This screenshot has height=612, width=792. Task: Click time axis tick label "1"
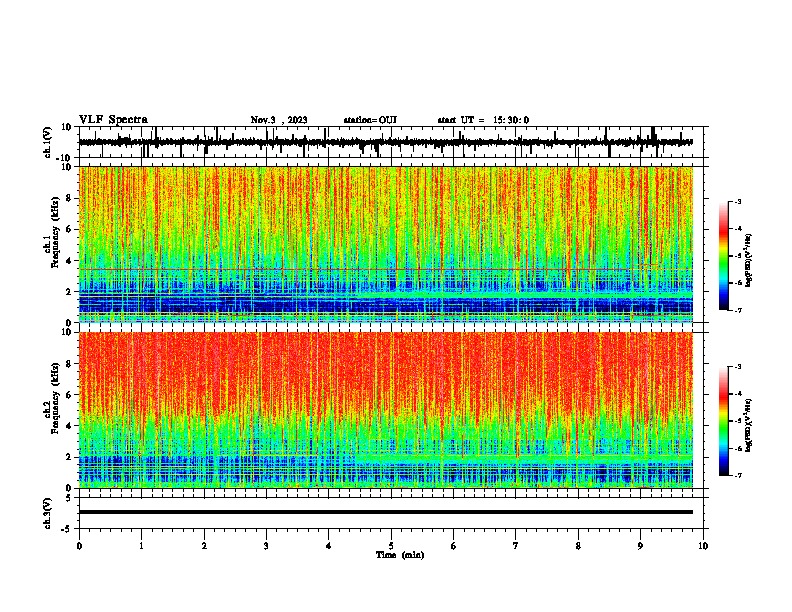tap(142, 546)
